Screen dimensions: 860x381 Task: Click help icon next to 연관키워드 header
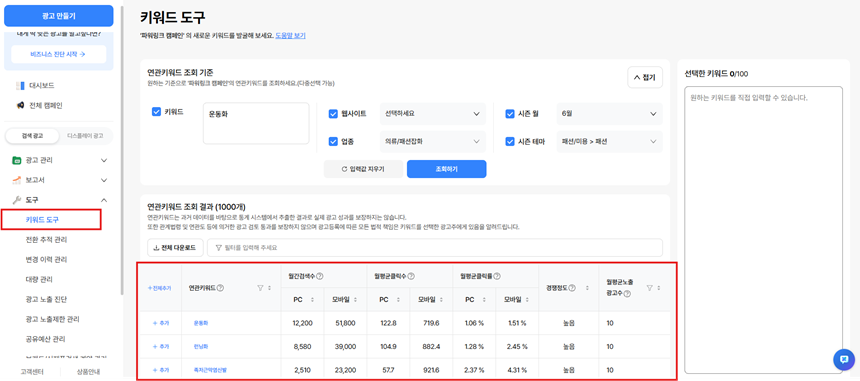click(x=220, y=288)
